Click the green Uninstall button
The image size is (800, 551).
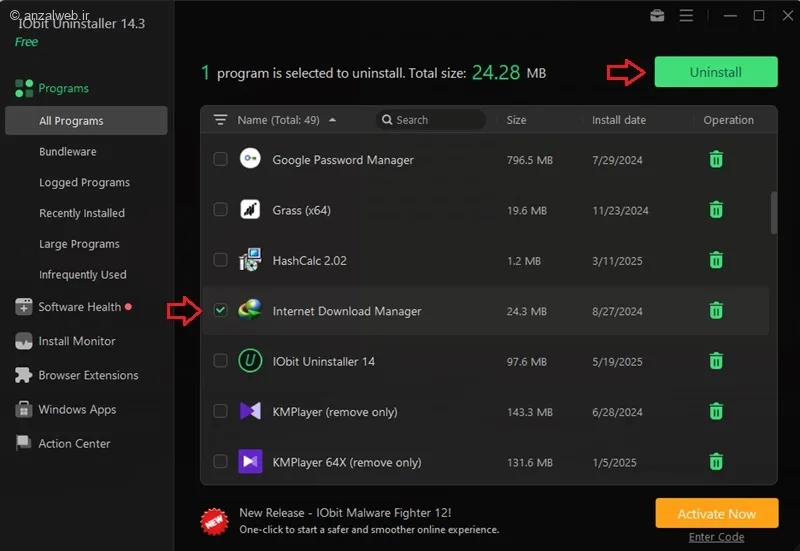(x=716, y=72)
